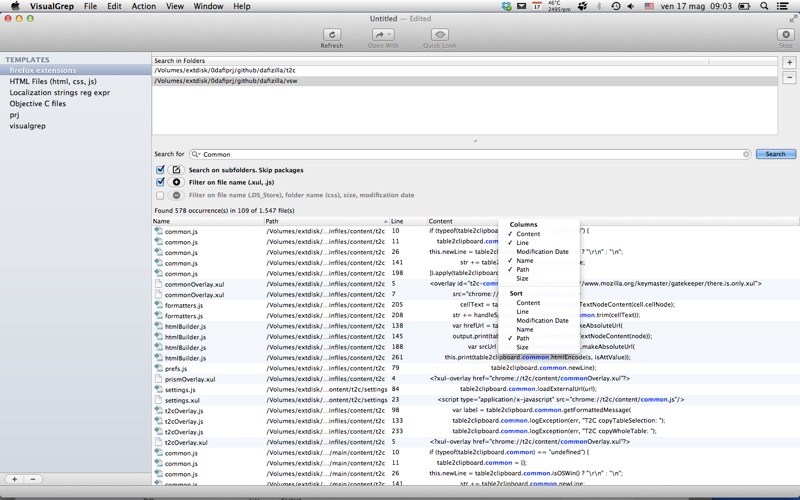Clear the search field text
Image resolution: width=800 pixels, height=500 pixels.
point(745,154)
